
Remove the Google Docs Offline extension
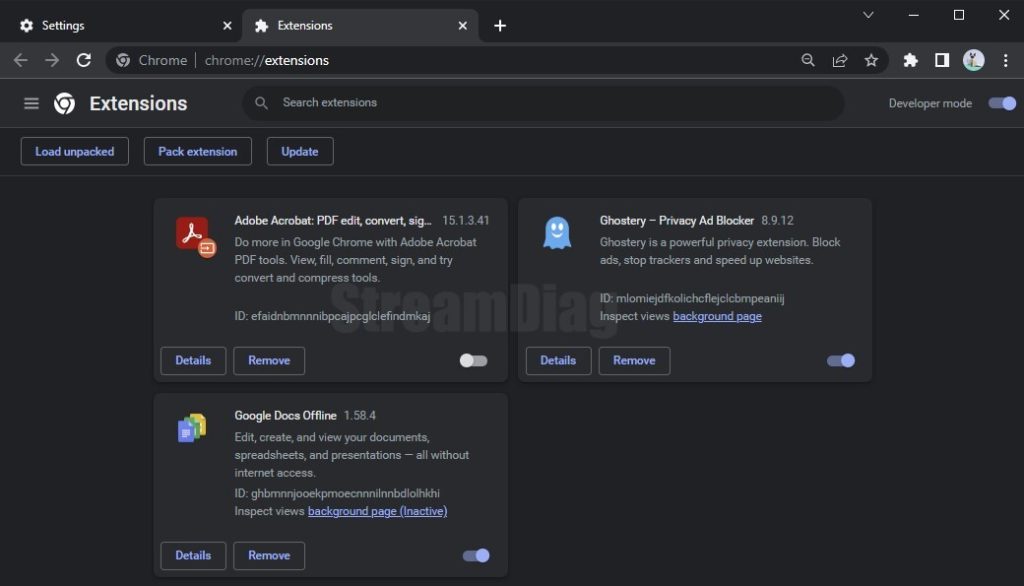(269, 555)
